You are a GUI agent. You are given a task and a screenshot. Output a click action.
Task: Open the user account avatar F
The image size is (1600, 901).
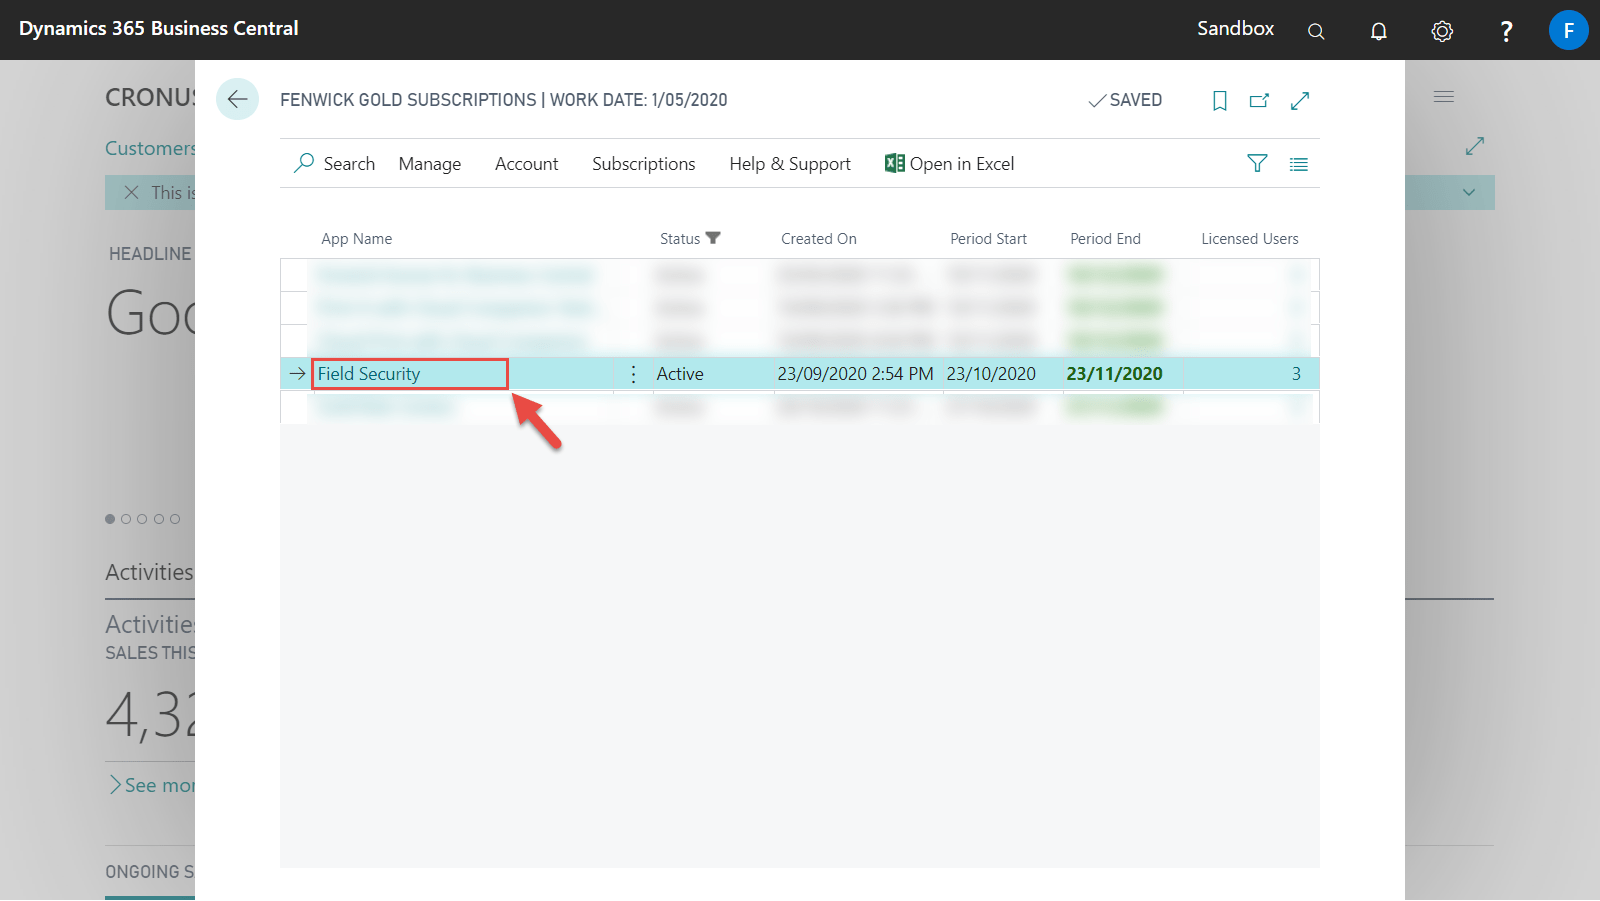coord(1568,30)
